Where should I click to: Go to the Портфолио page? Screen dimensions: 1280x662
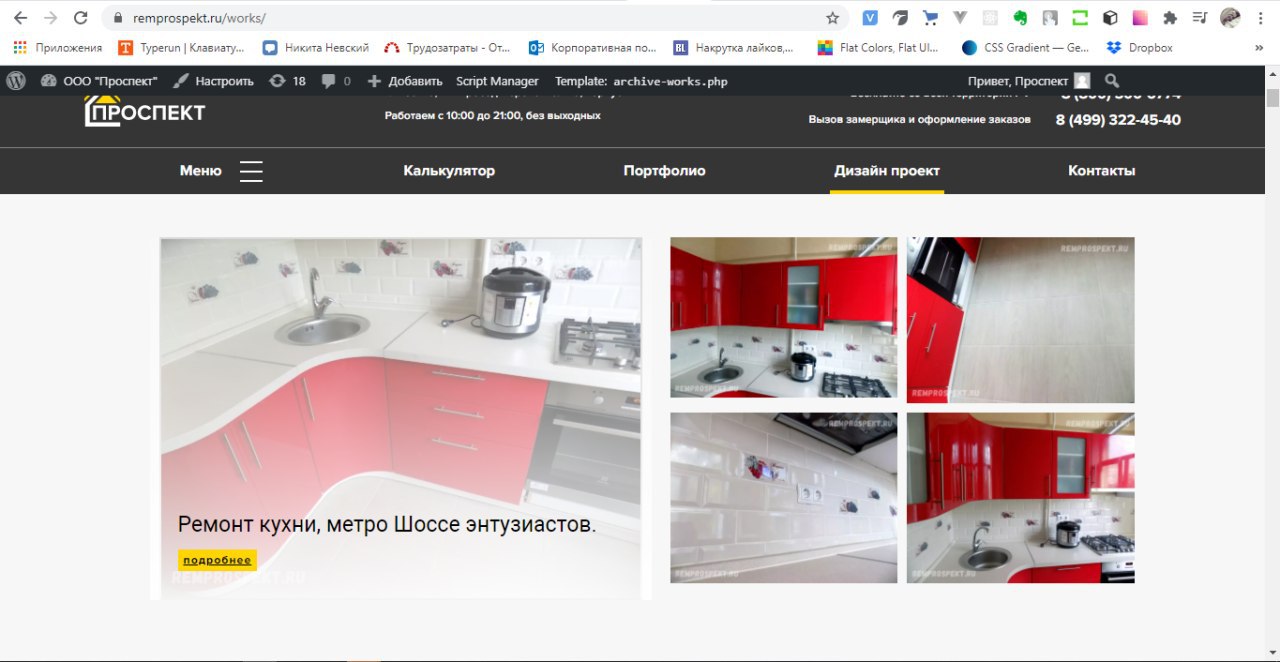(x=664, y=171)
